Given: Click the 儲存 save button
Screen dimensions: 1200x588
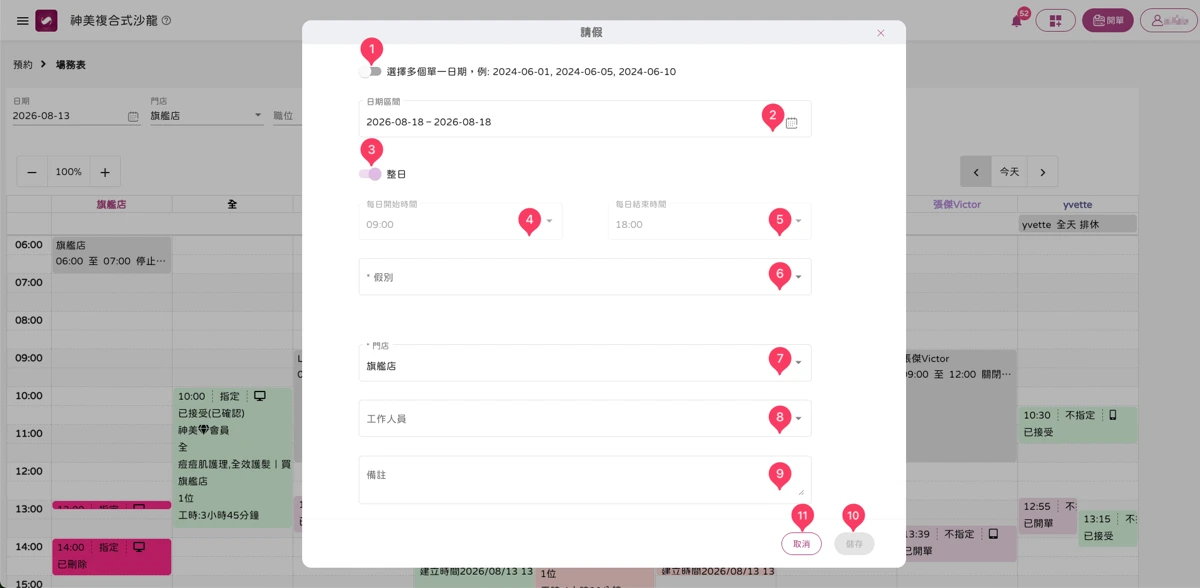Looking at the screenshot, I should (x=854, y=544).
